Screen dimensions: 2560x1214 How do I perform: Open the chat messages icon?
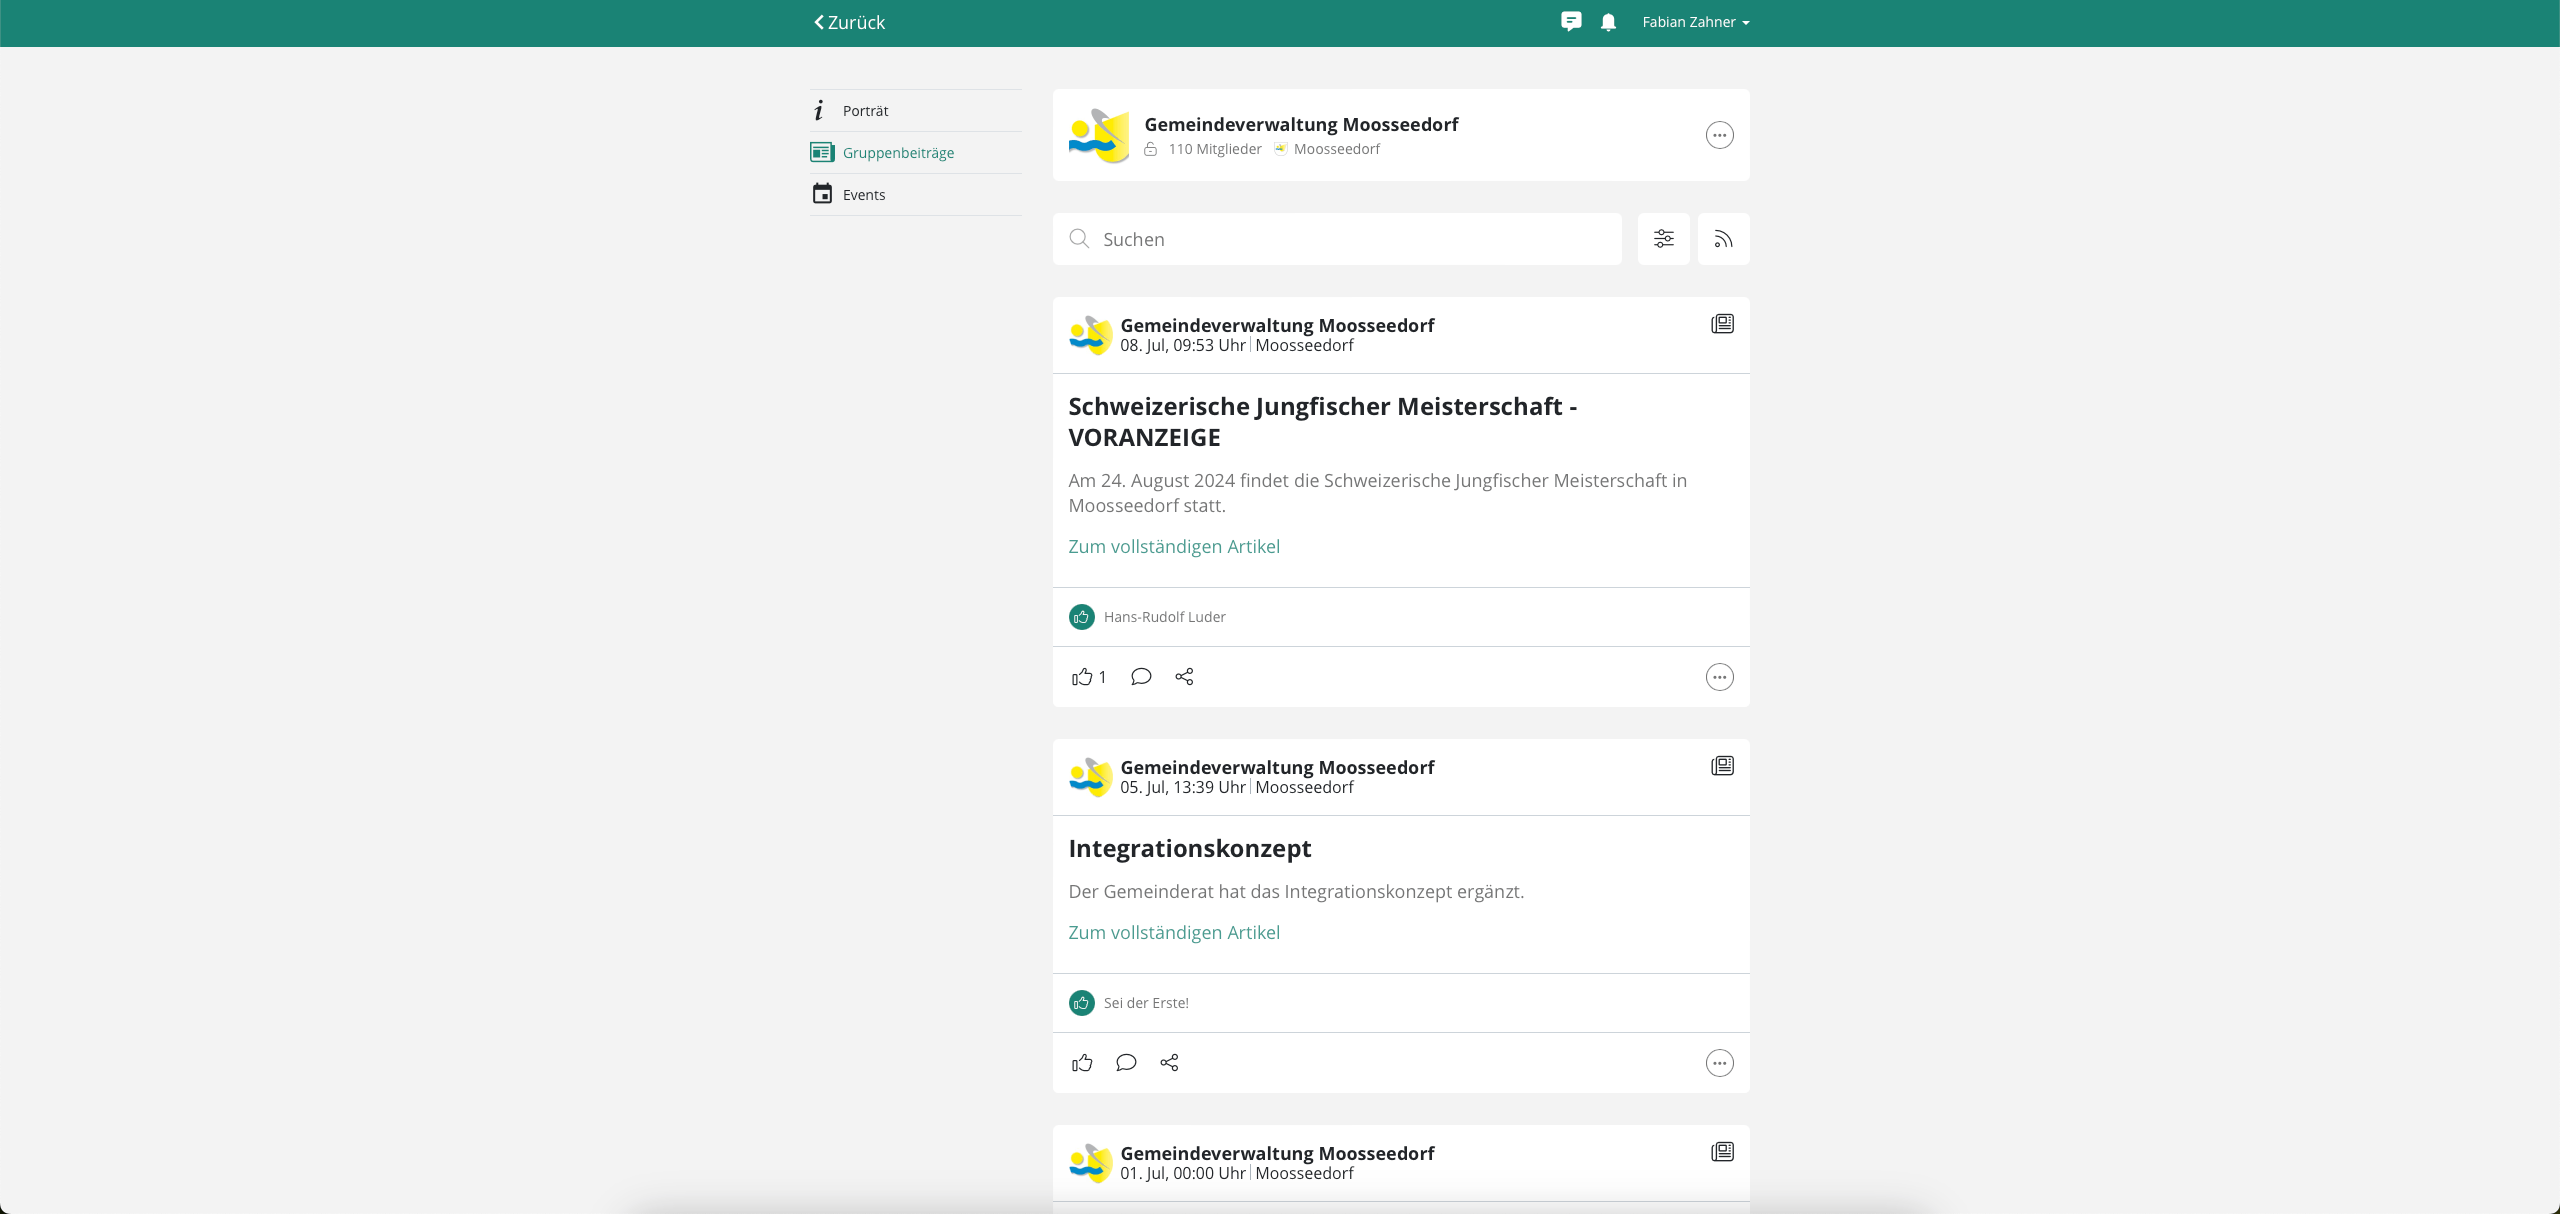[x=1571, y=22]
